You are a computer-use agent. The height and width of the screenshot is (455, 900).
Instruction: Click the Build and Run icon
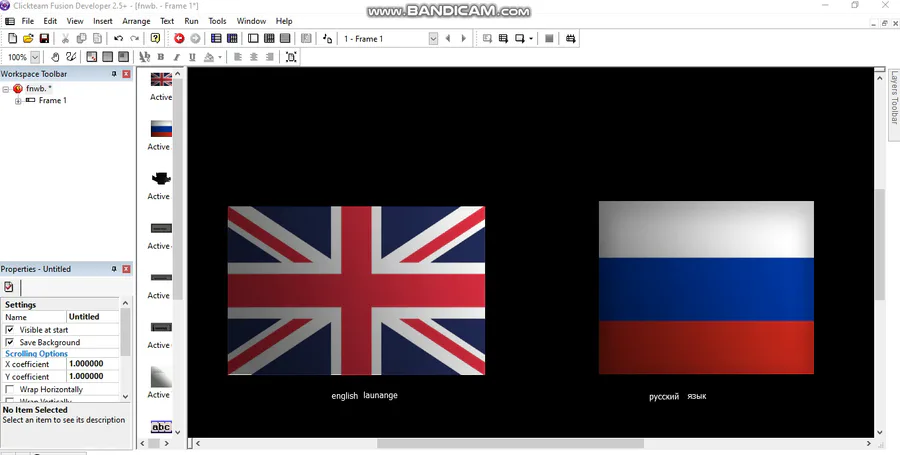point(571,38)
